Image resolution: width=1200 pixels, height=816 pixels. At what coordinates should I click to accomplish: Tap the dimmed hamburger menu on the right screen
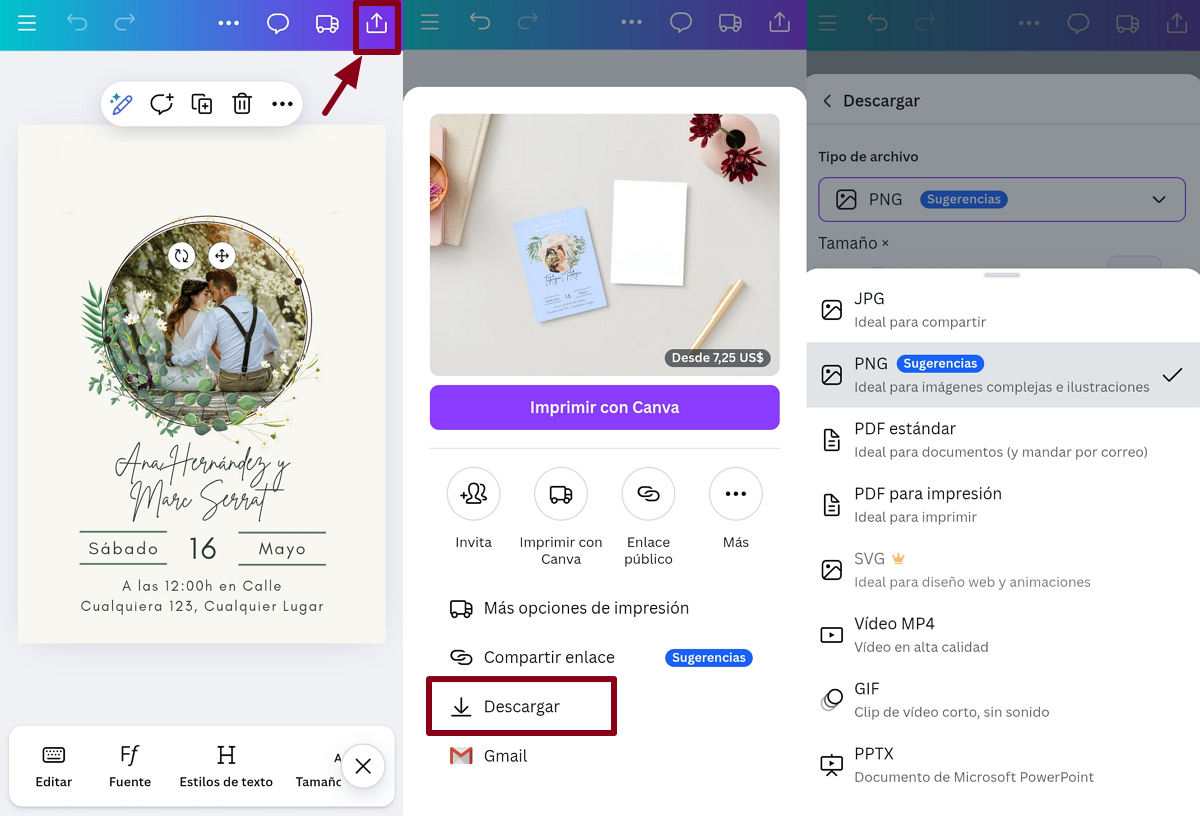[x=829, y=23]
